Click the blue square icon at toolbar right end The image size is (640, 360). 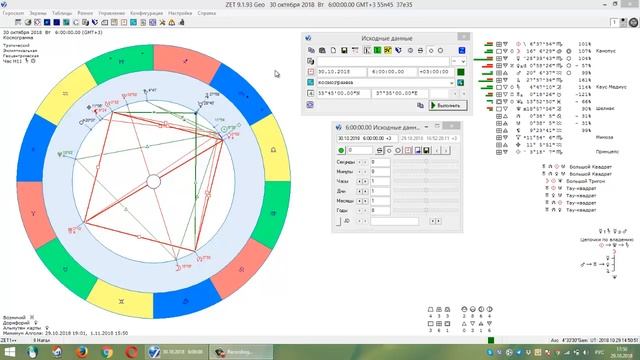pyautogui.click(x=462, y=50)
